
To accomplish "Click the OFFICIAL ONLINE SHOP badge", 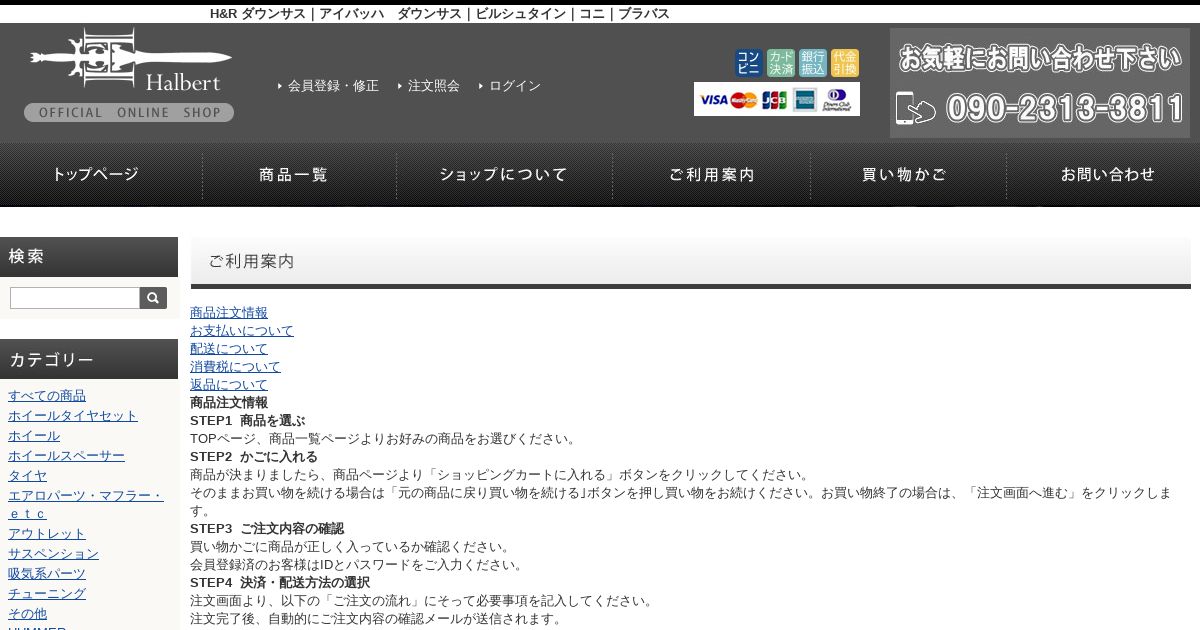I will [129, 113].
